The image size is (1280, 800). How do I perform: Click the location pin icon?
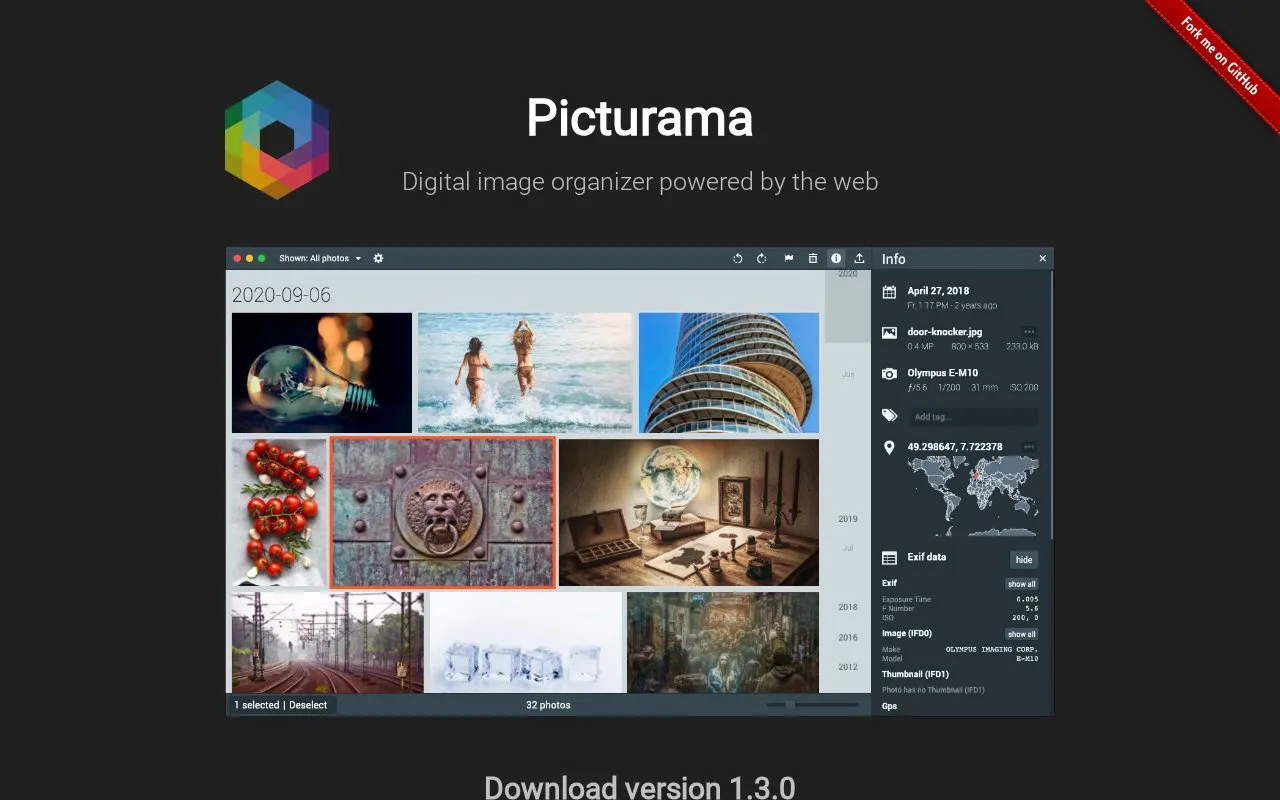coord(889,448)
